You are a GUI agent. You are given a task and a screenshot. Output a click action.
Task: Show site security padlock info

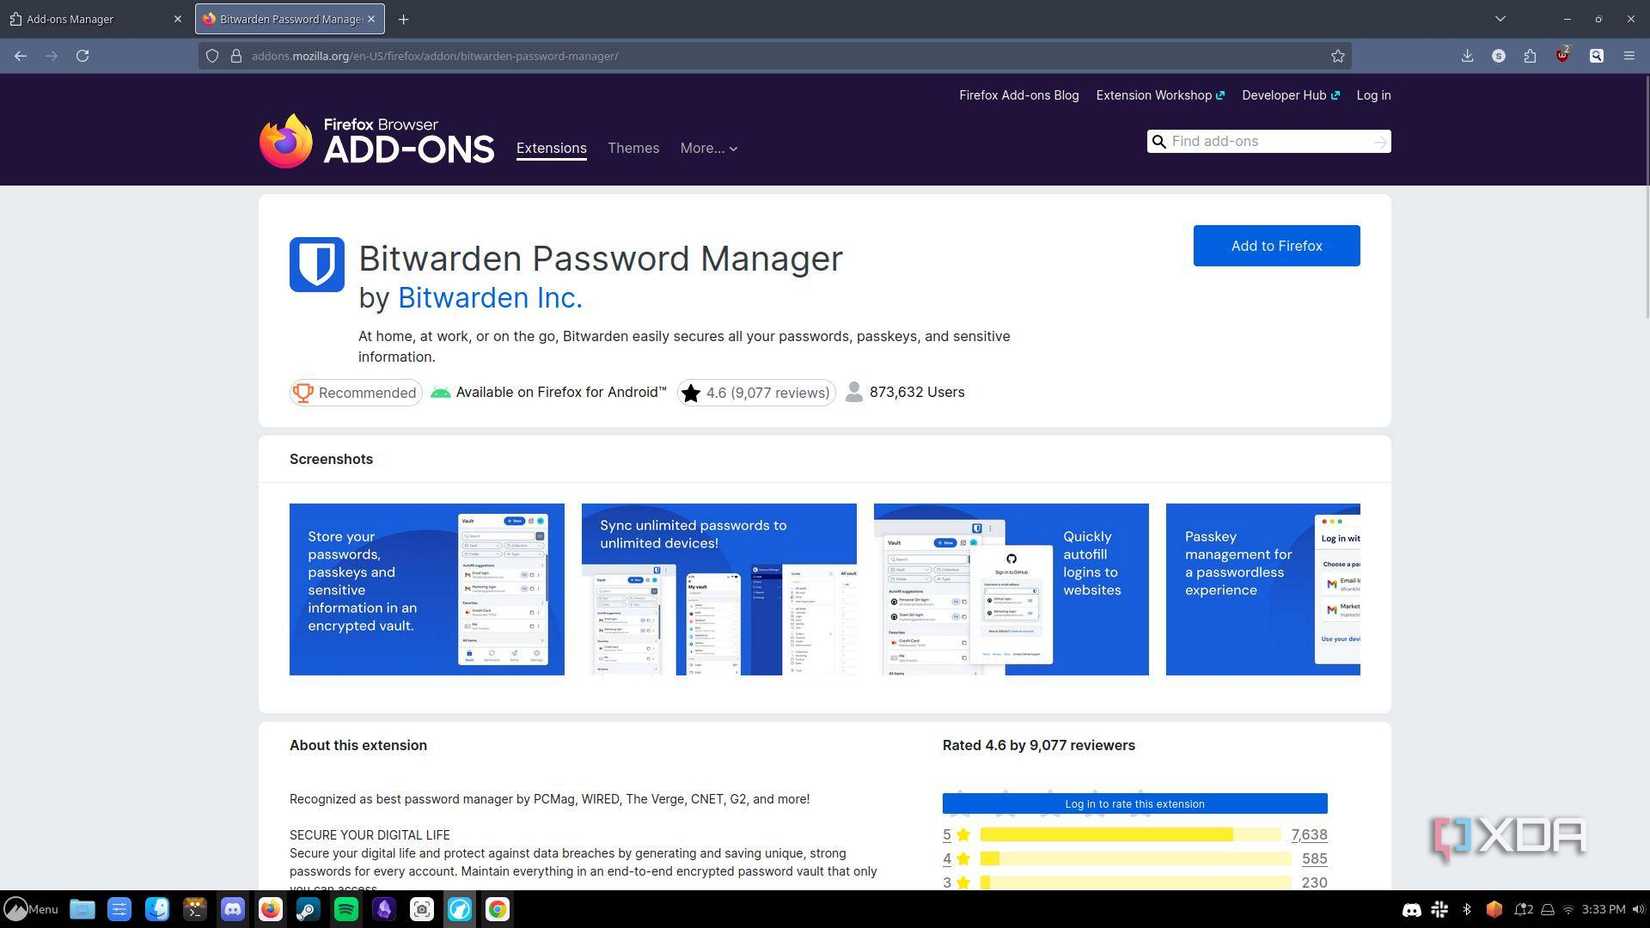coord(236,56)
